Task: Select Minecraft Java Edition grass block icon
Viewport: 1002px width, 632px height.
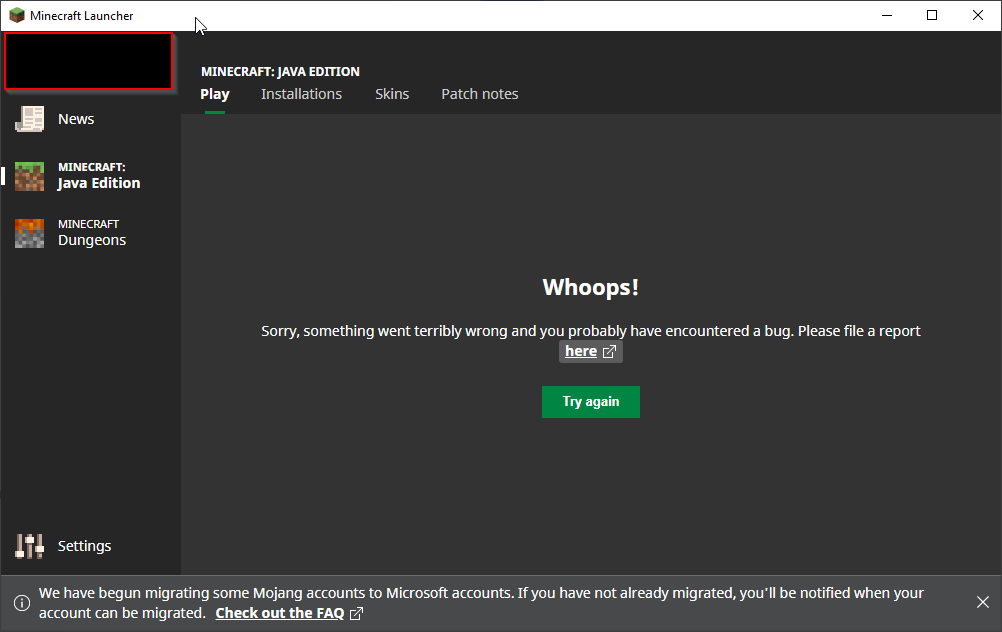Action: click(29, 176)
